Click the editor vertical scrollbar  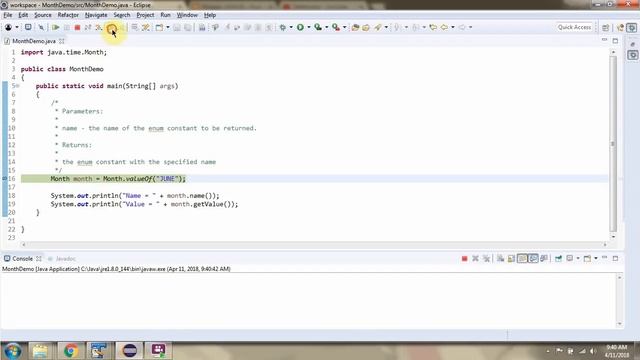point(613,144)
